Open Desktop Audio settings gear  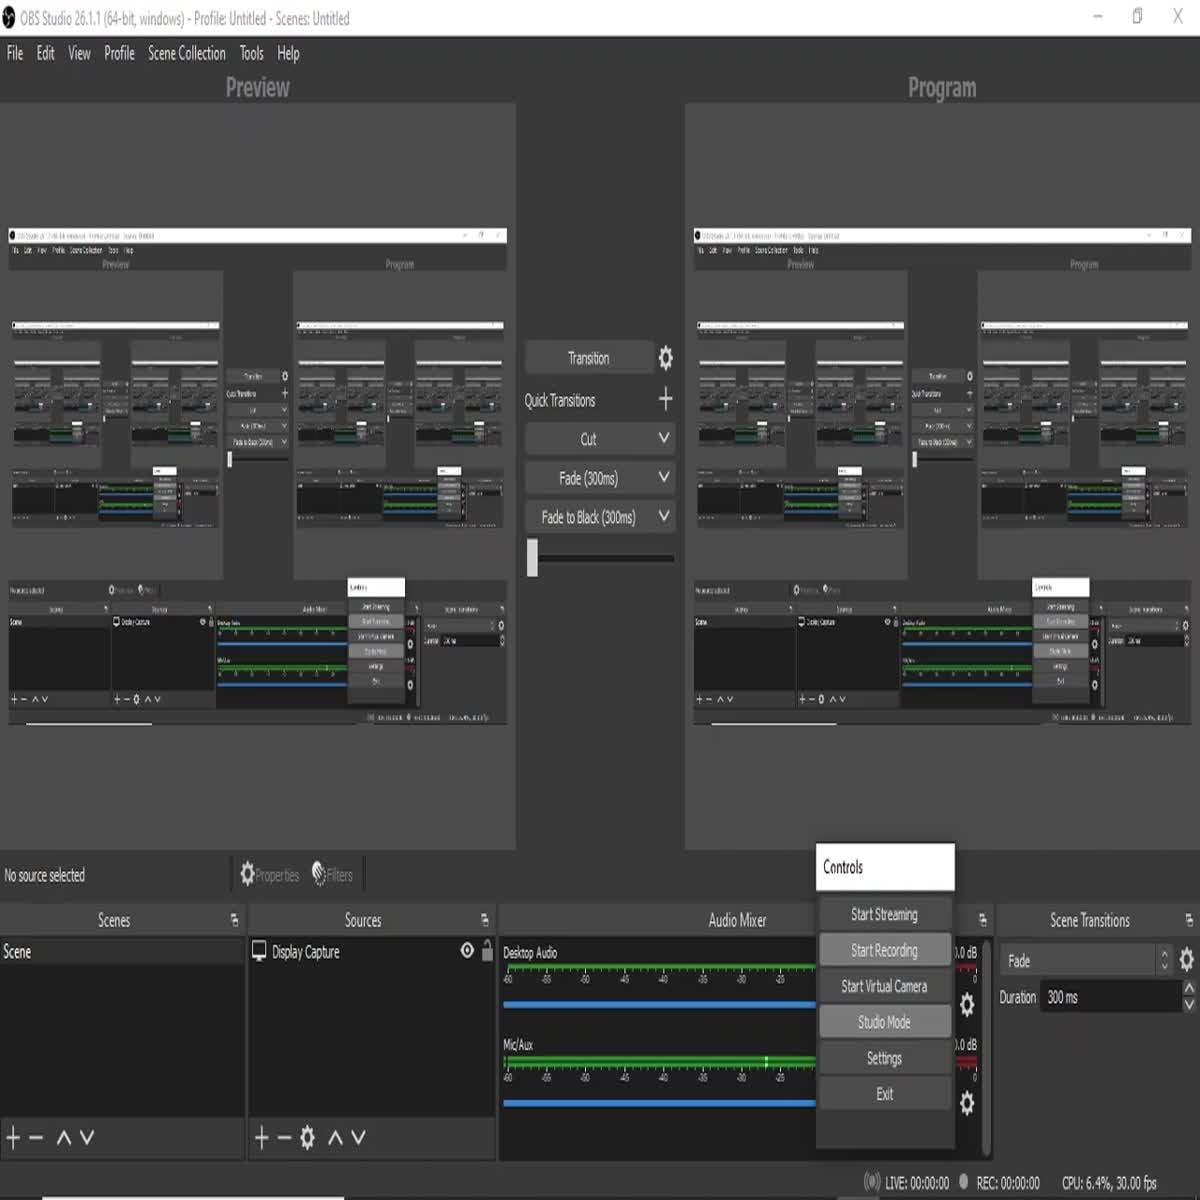[967, 1004]
